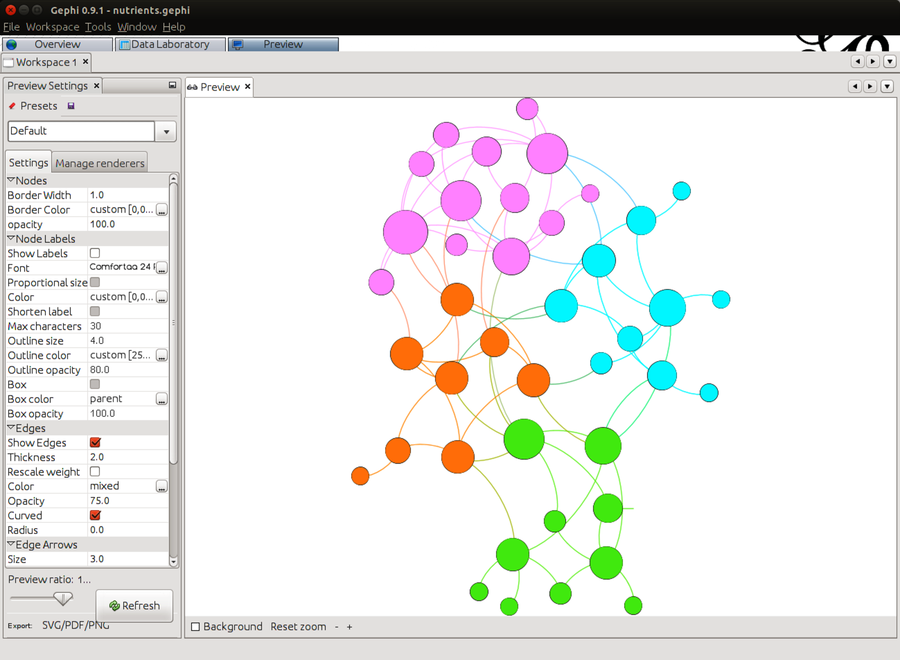900x660 pixels.
Task: Collapse the Edge Arrows section
Action: pos(11,544)
